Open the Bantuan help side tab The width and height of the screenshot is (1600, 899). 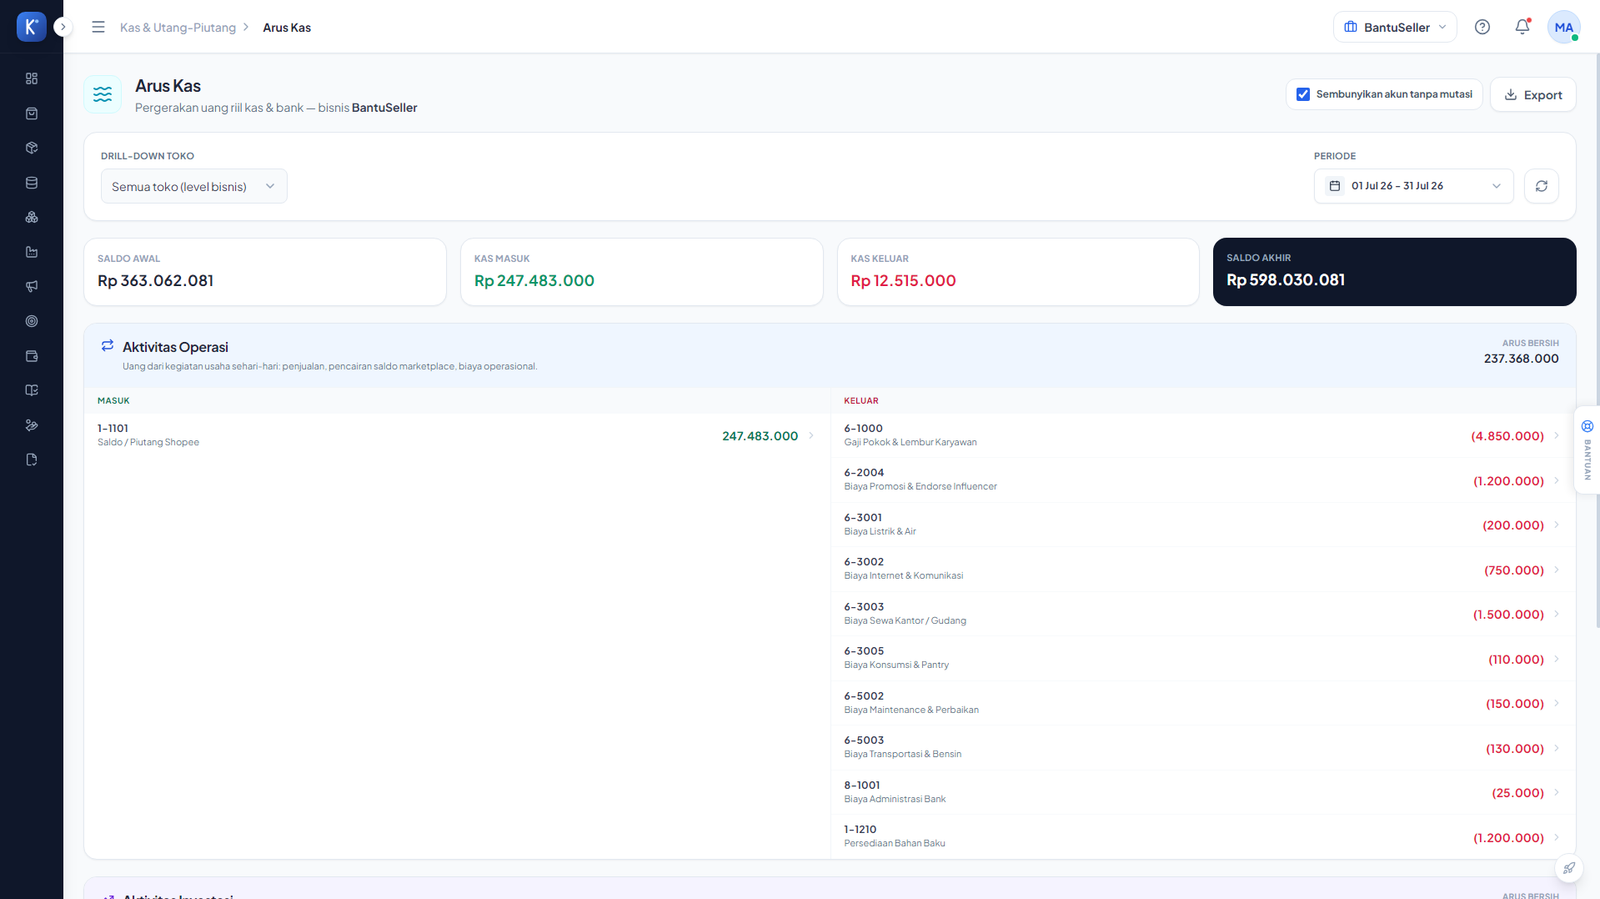click(1587, 450)
